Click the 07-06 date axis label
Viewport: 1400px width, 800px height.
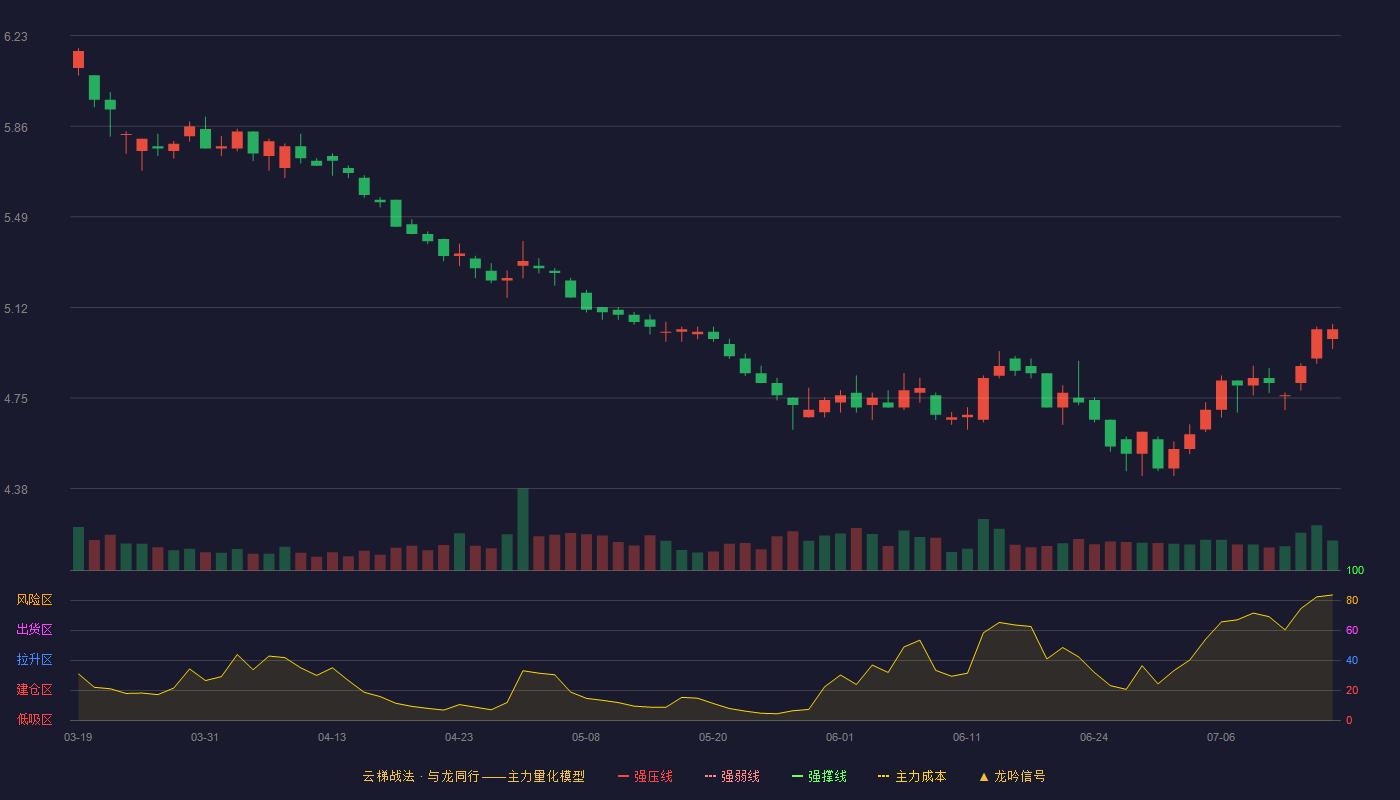click(x=1221, y=737)
